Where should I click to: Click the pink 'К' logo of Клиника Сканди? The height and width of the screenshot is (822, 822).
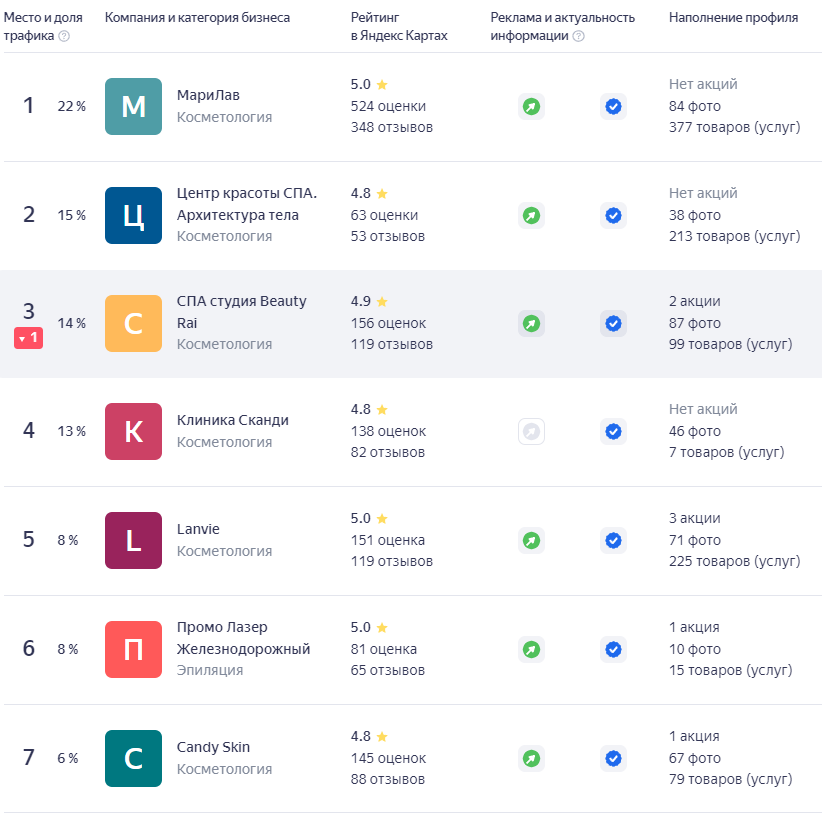pos(133,431)
